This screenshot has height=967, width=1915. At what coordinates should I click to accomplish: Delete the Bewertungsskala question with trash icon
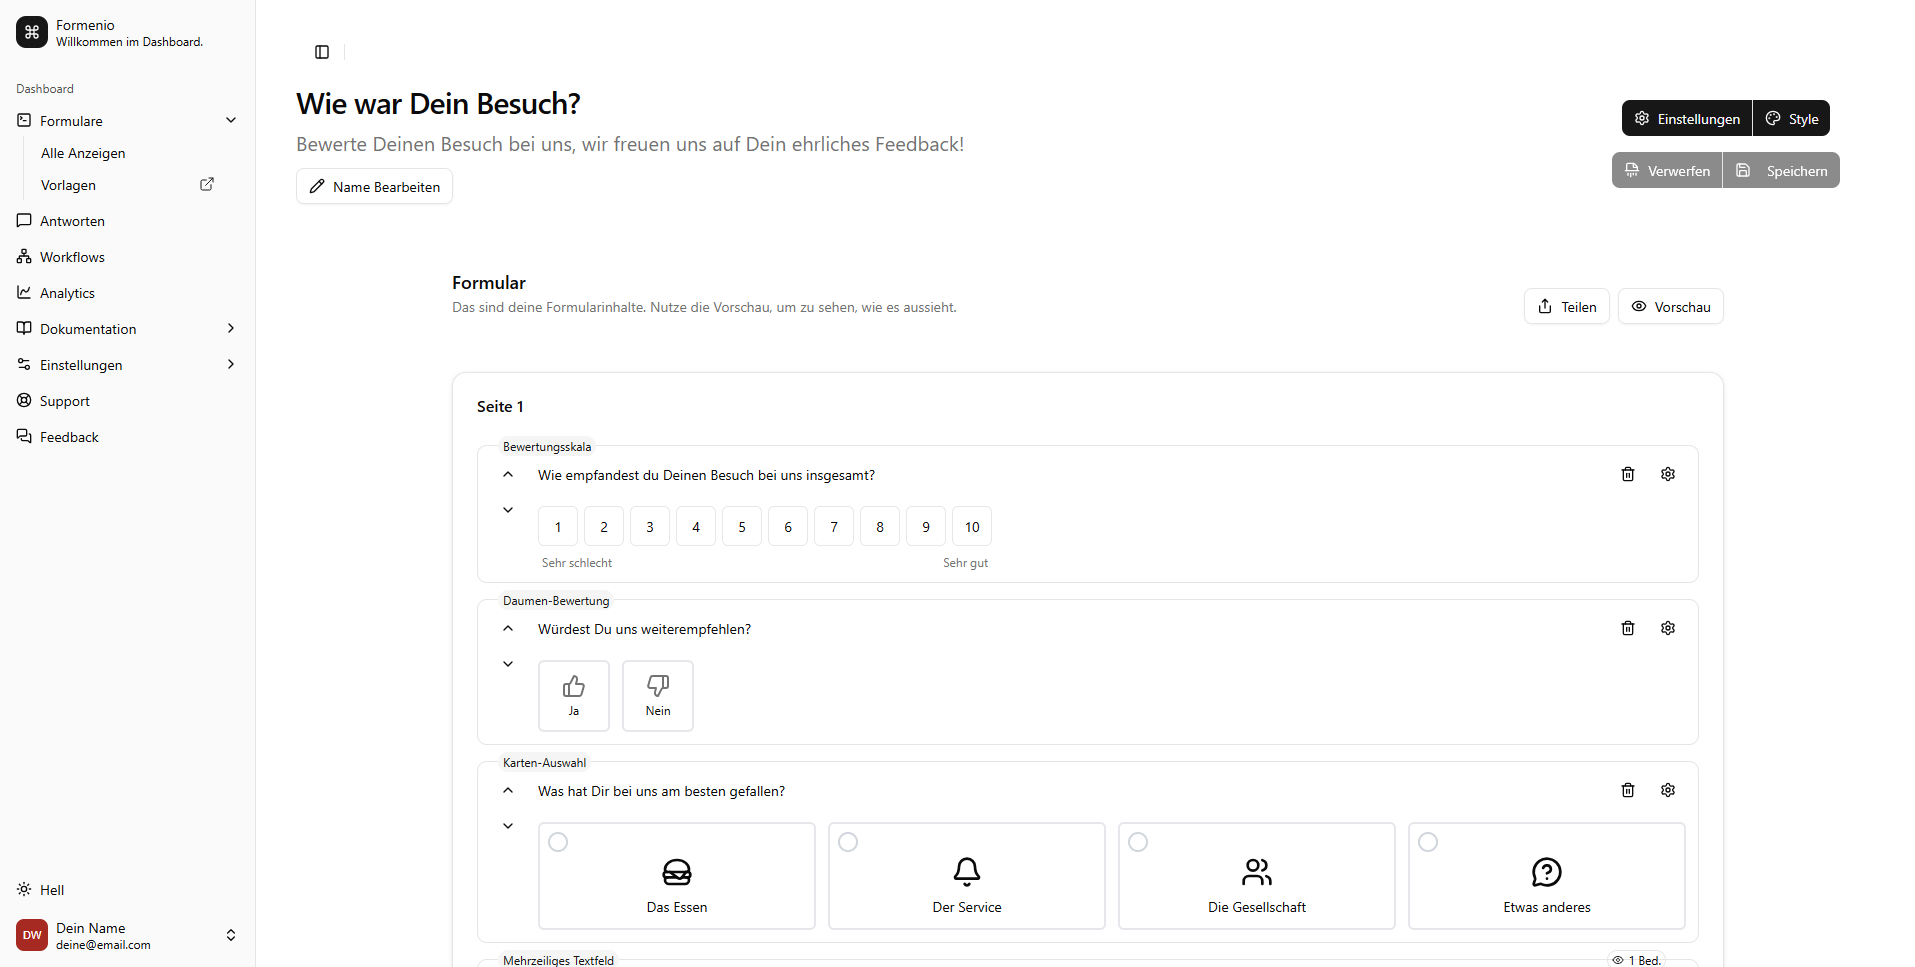pyautogui.click(x=1628, y=474)
